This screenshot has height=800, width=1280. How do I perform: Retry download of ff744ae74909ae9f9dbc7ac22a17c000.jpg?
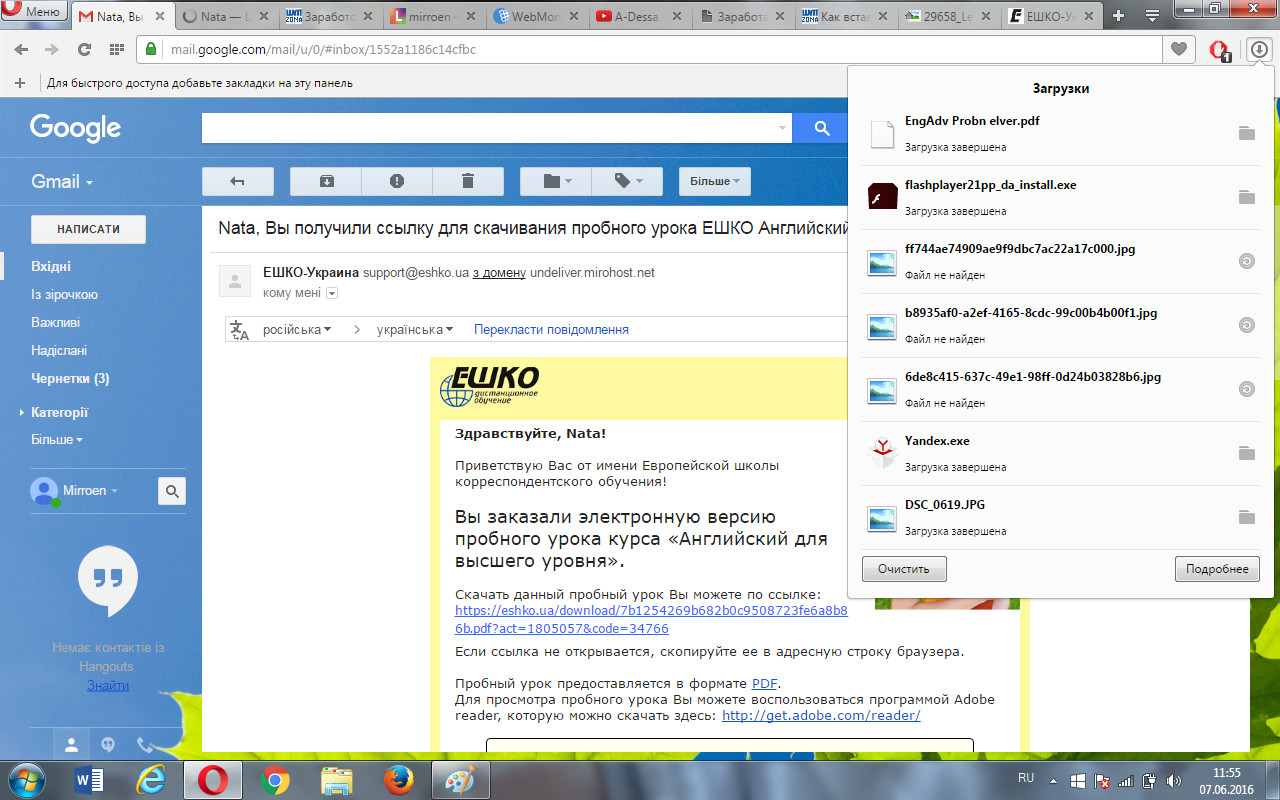(1246, 261)
